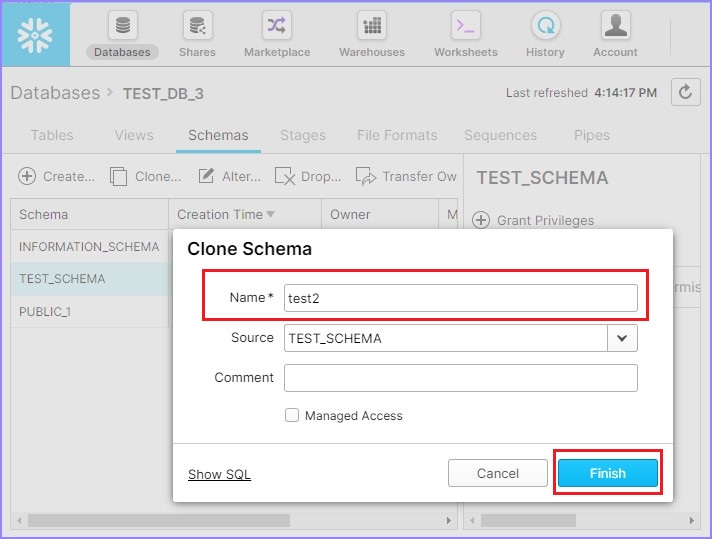Open the Databases page icon
Viewport: 712px width, 539px height.
pyautogui.click(x=122, y=25)
